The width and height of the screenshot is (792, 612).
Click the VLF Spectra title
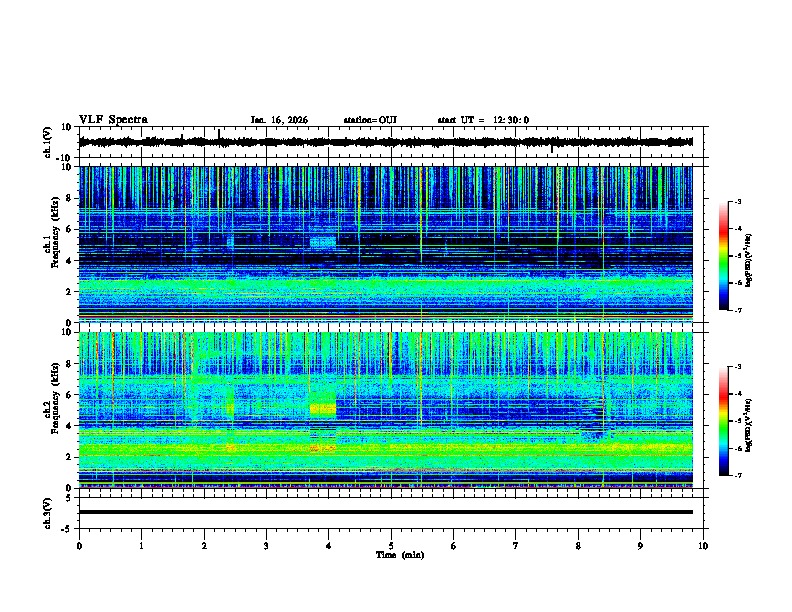(x=113, y=120)
